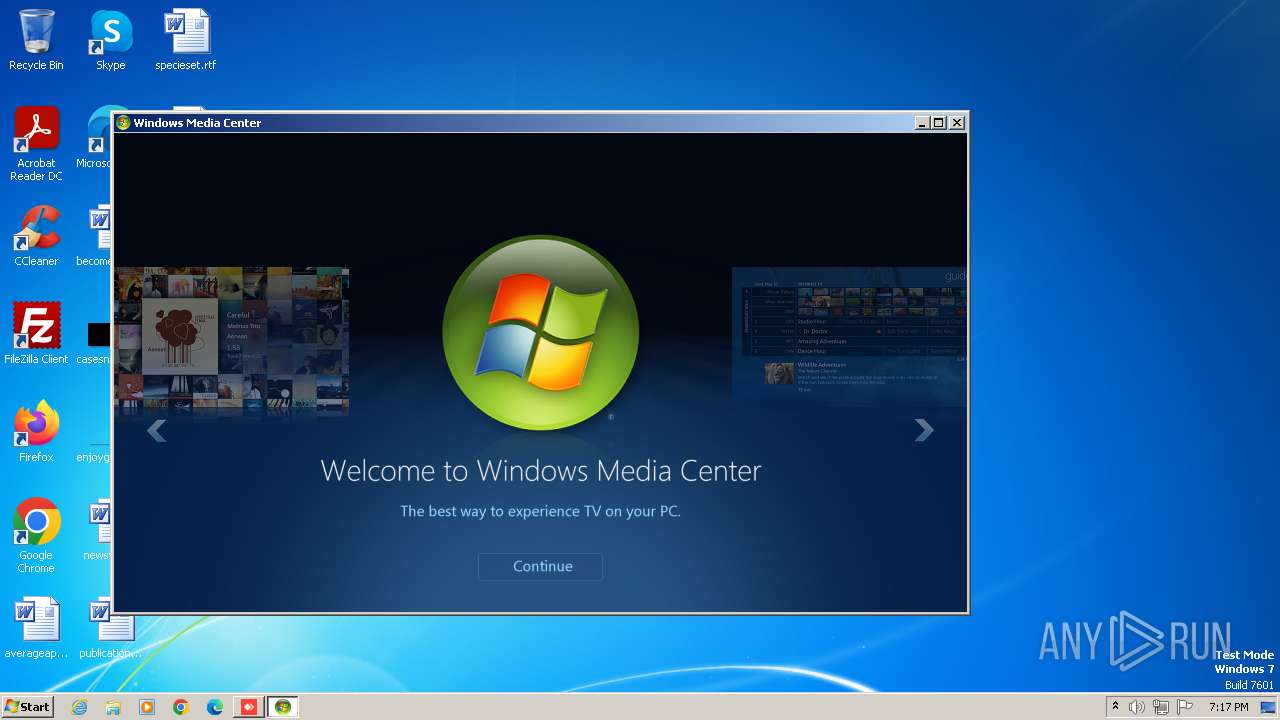Launch Windows Media Player from taskbar
The height and width of the screenshot is (720, 1280).
[147, 707]
